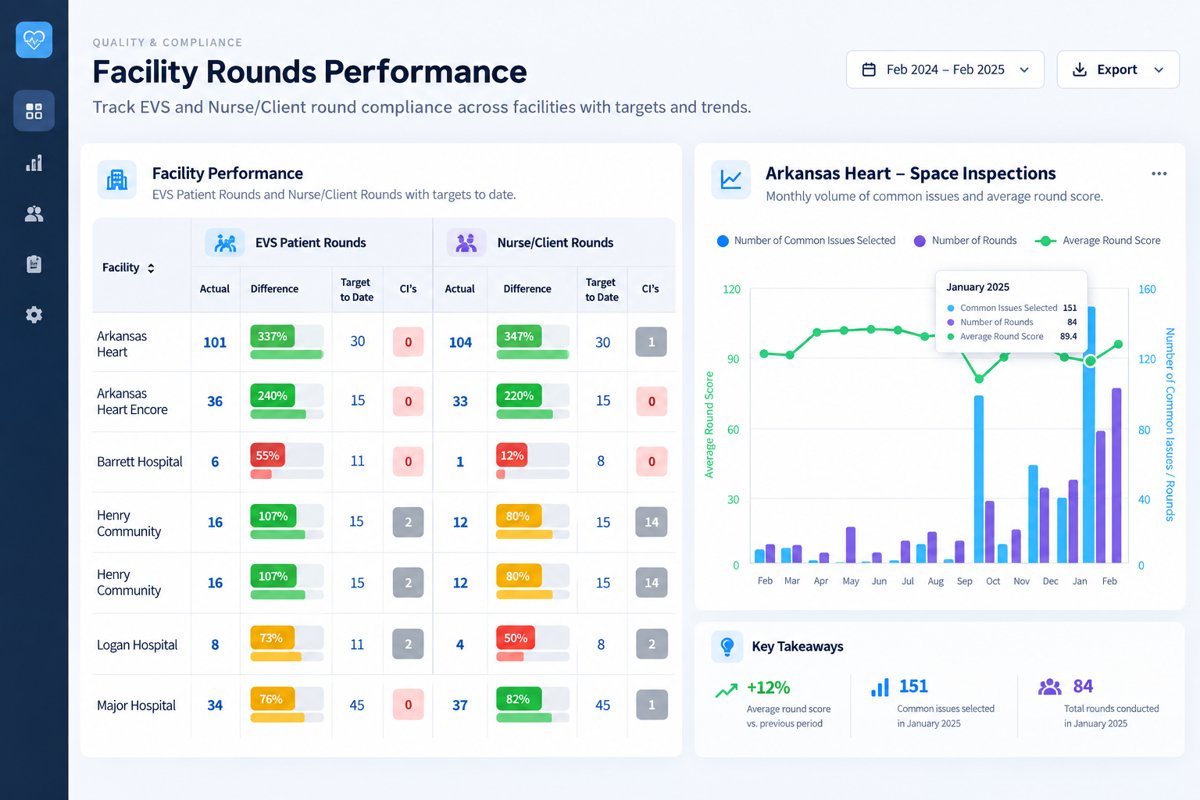Click January score point on green line
This screenshot has width=1200, height=800.
click(1090, 361)
